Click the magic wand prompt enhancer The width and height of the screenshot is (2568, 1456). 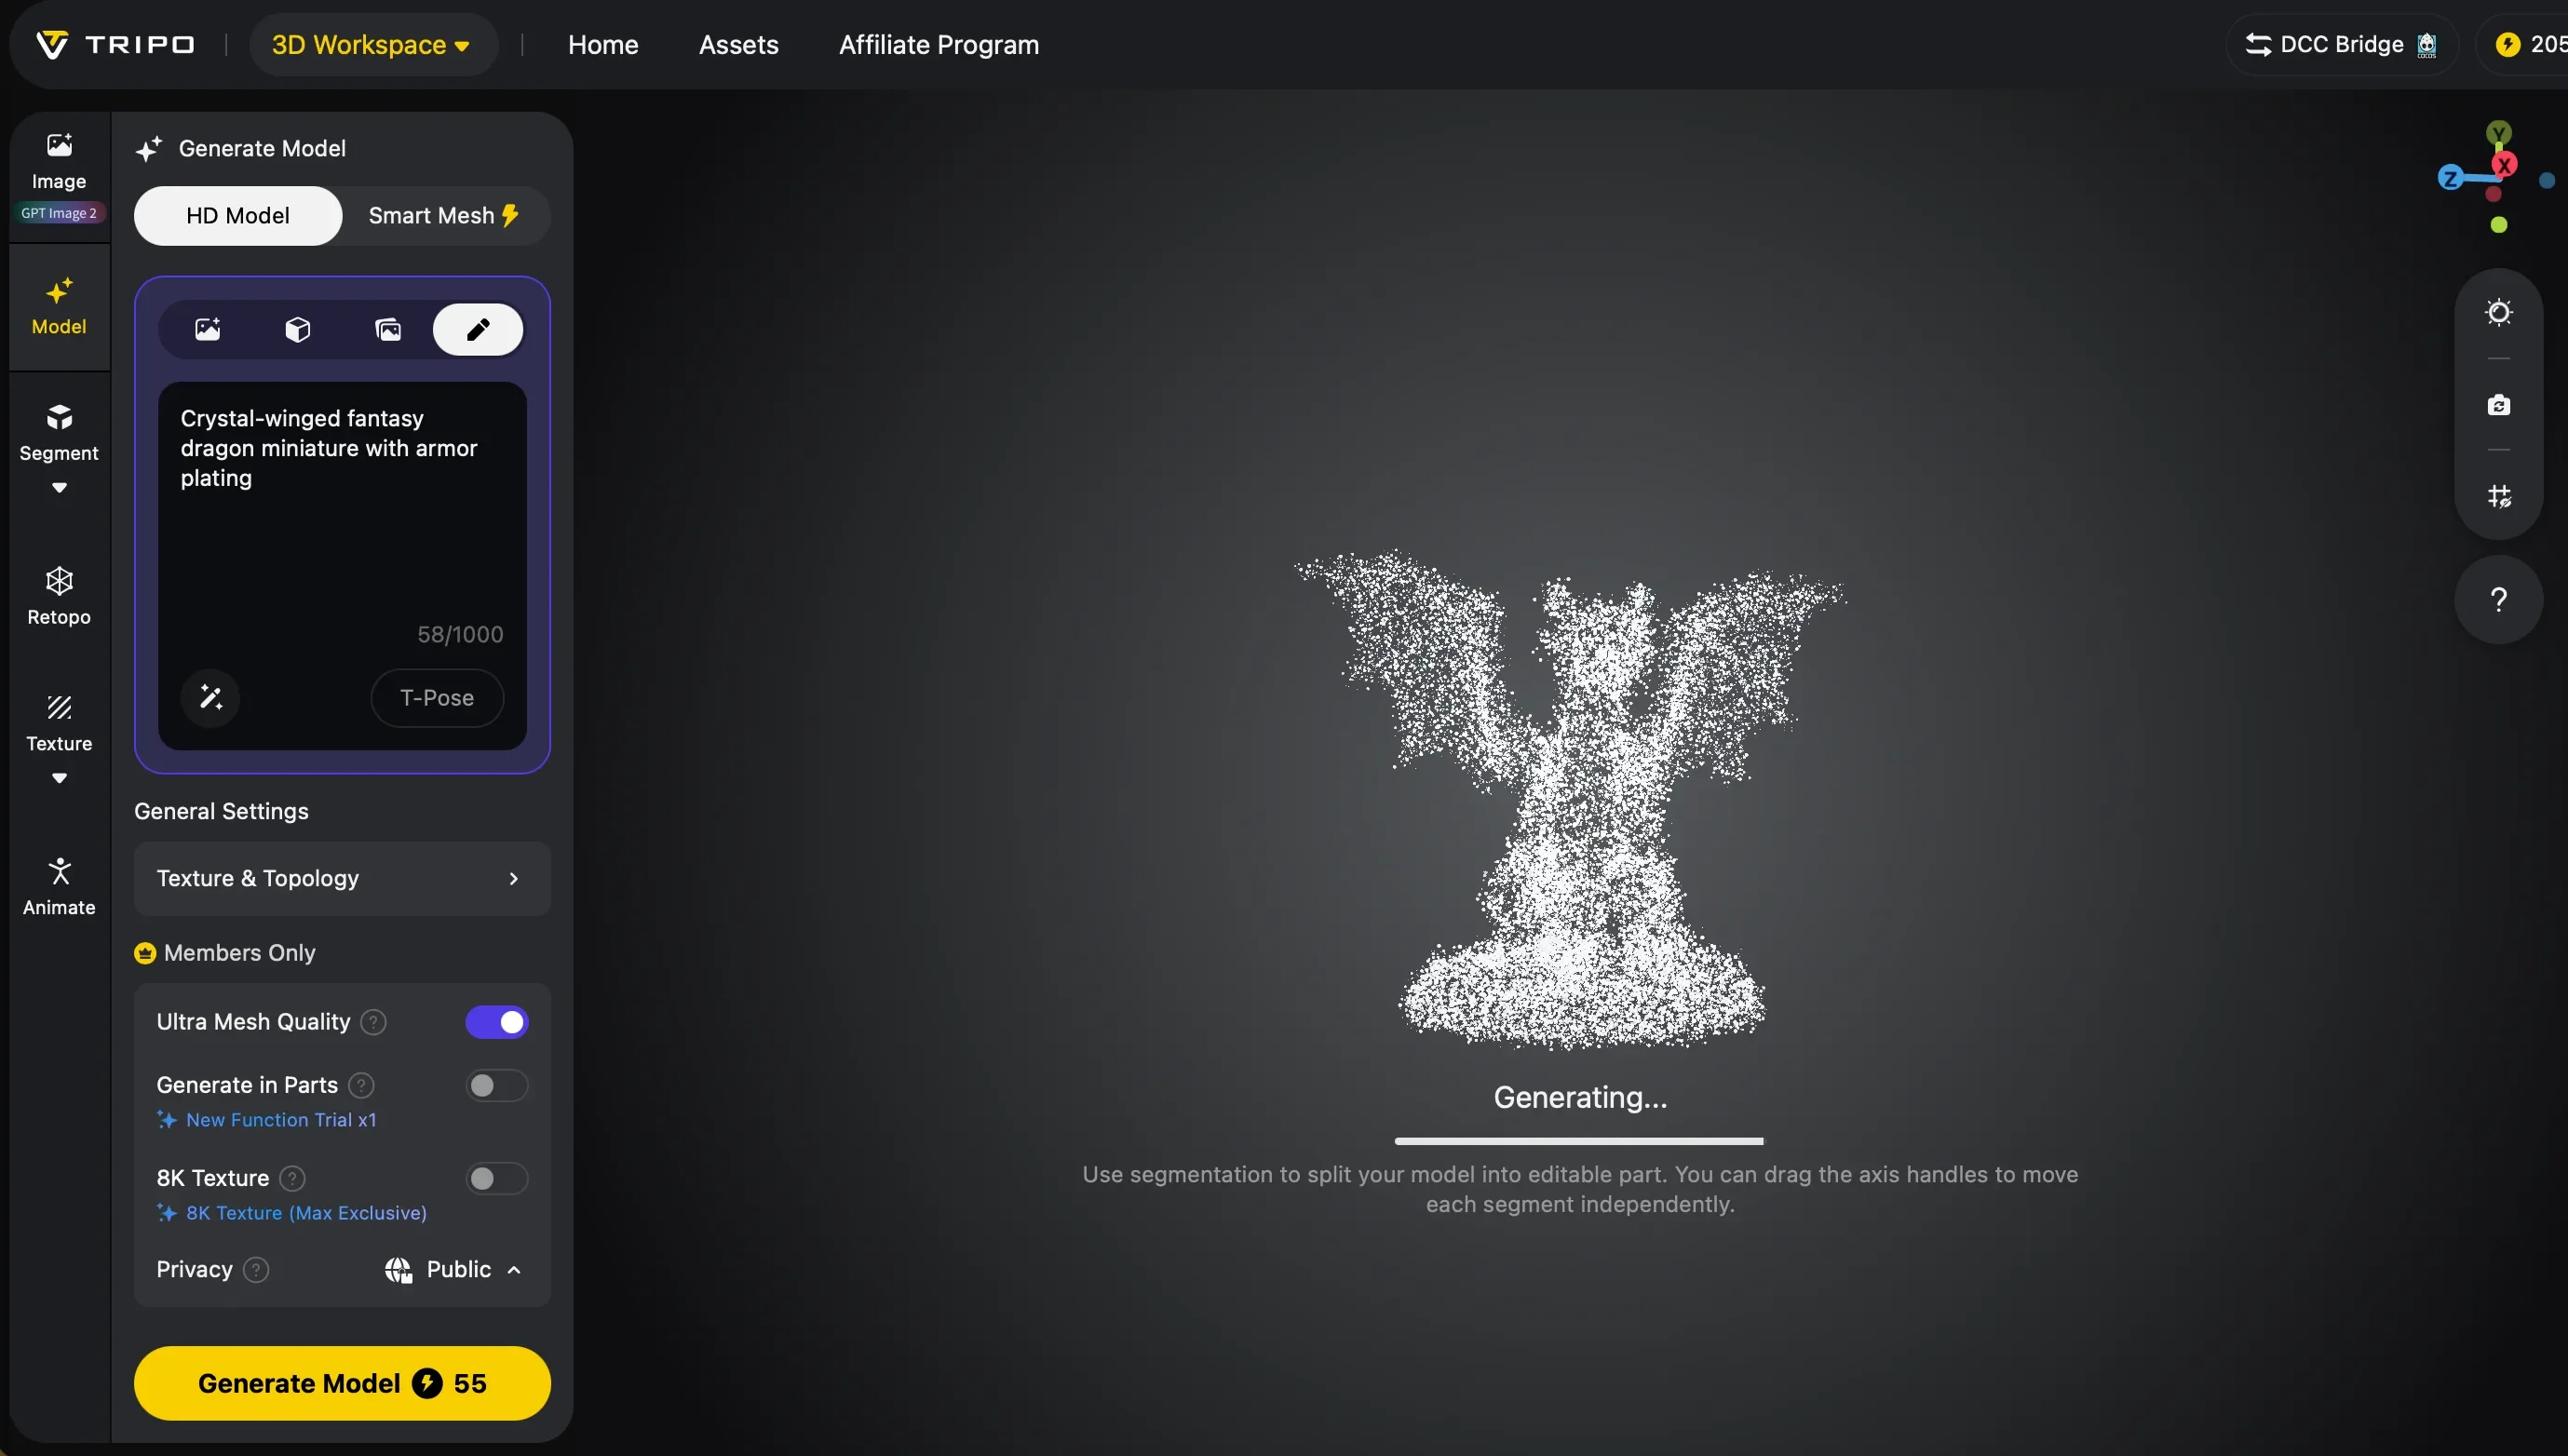pos(210,697)
